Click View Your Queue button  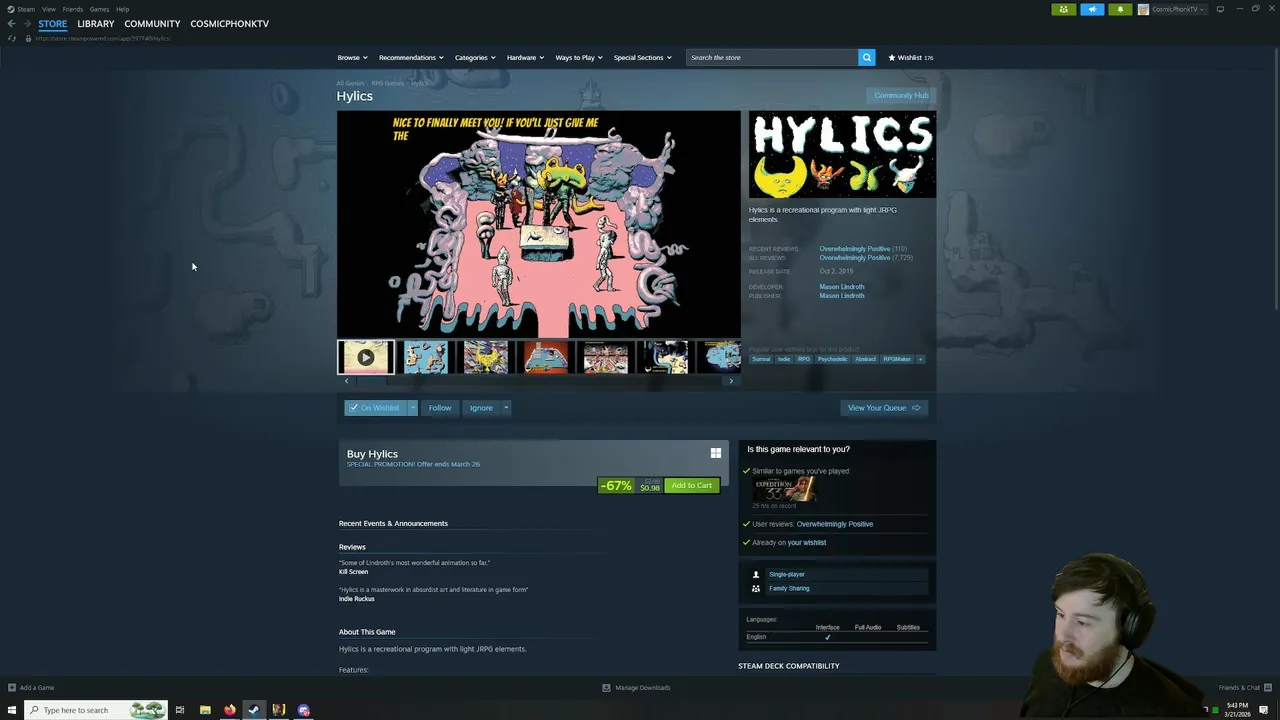pyautogui.click(x=884, y=407)
